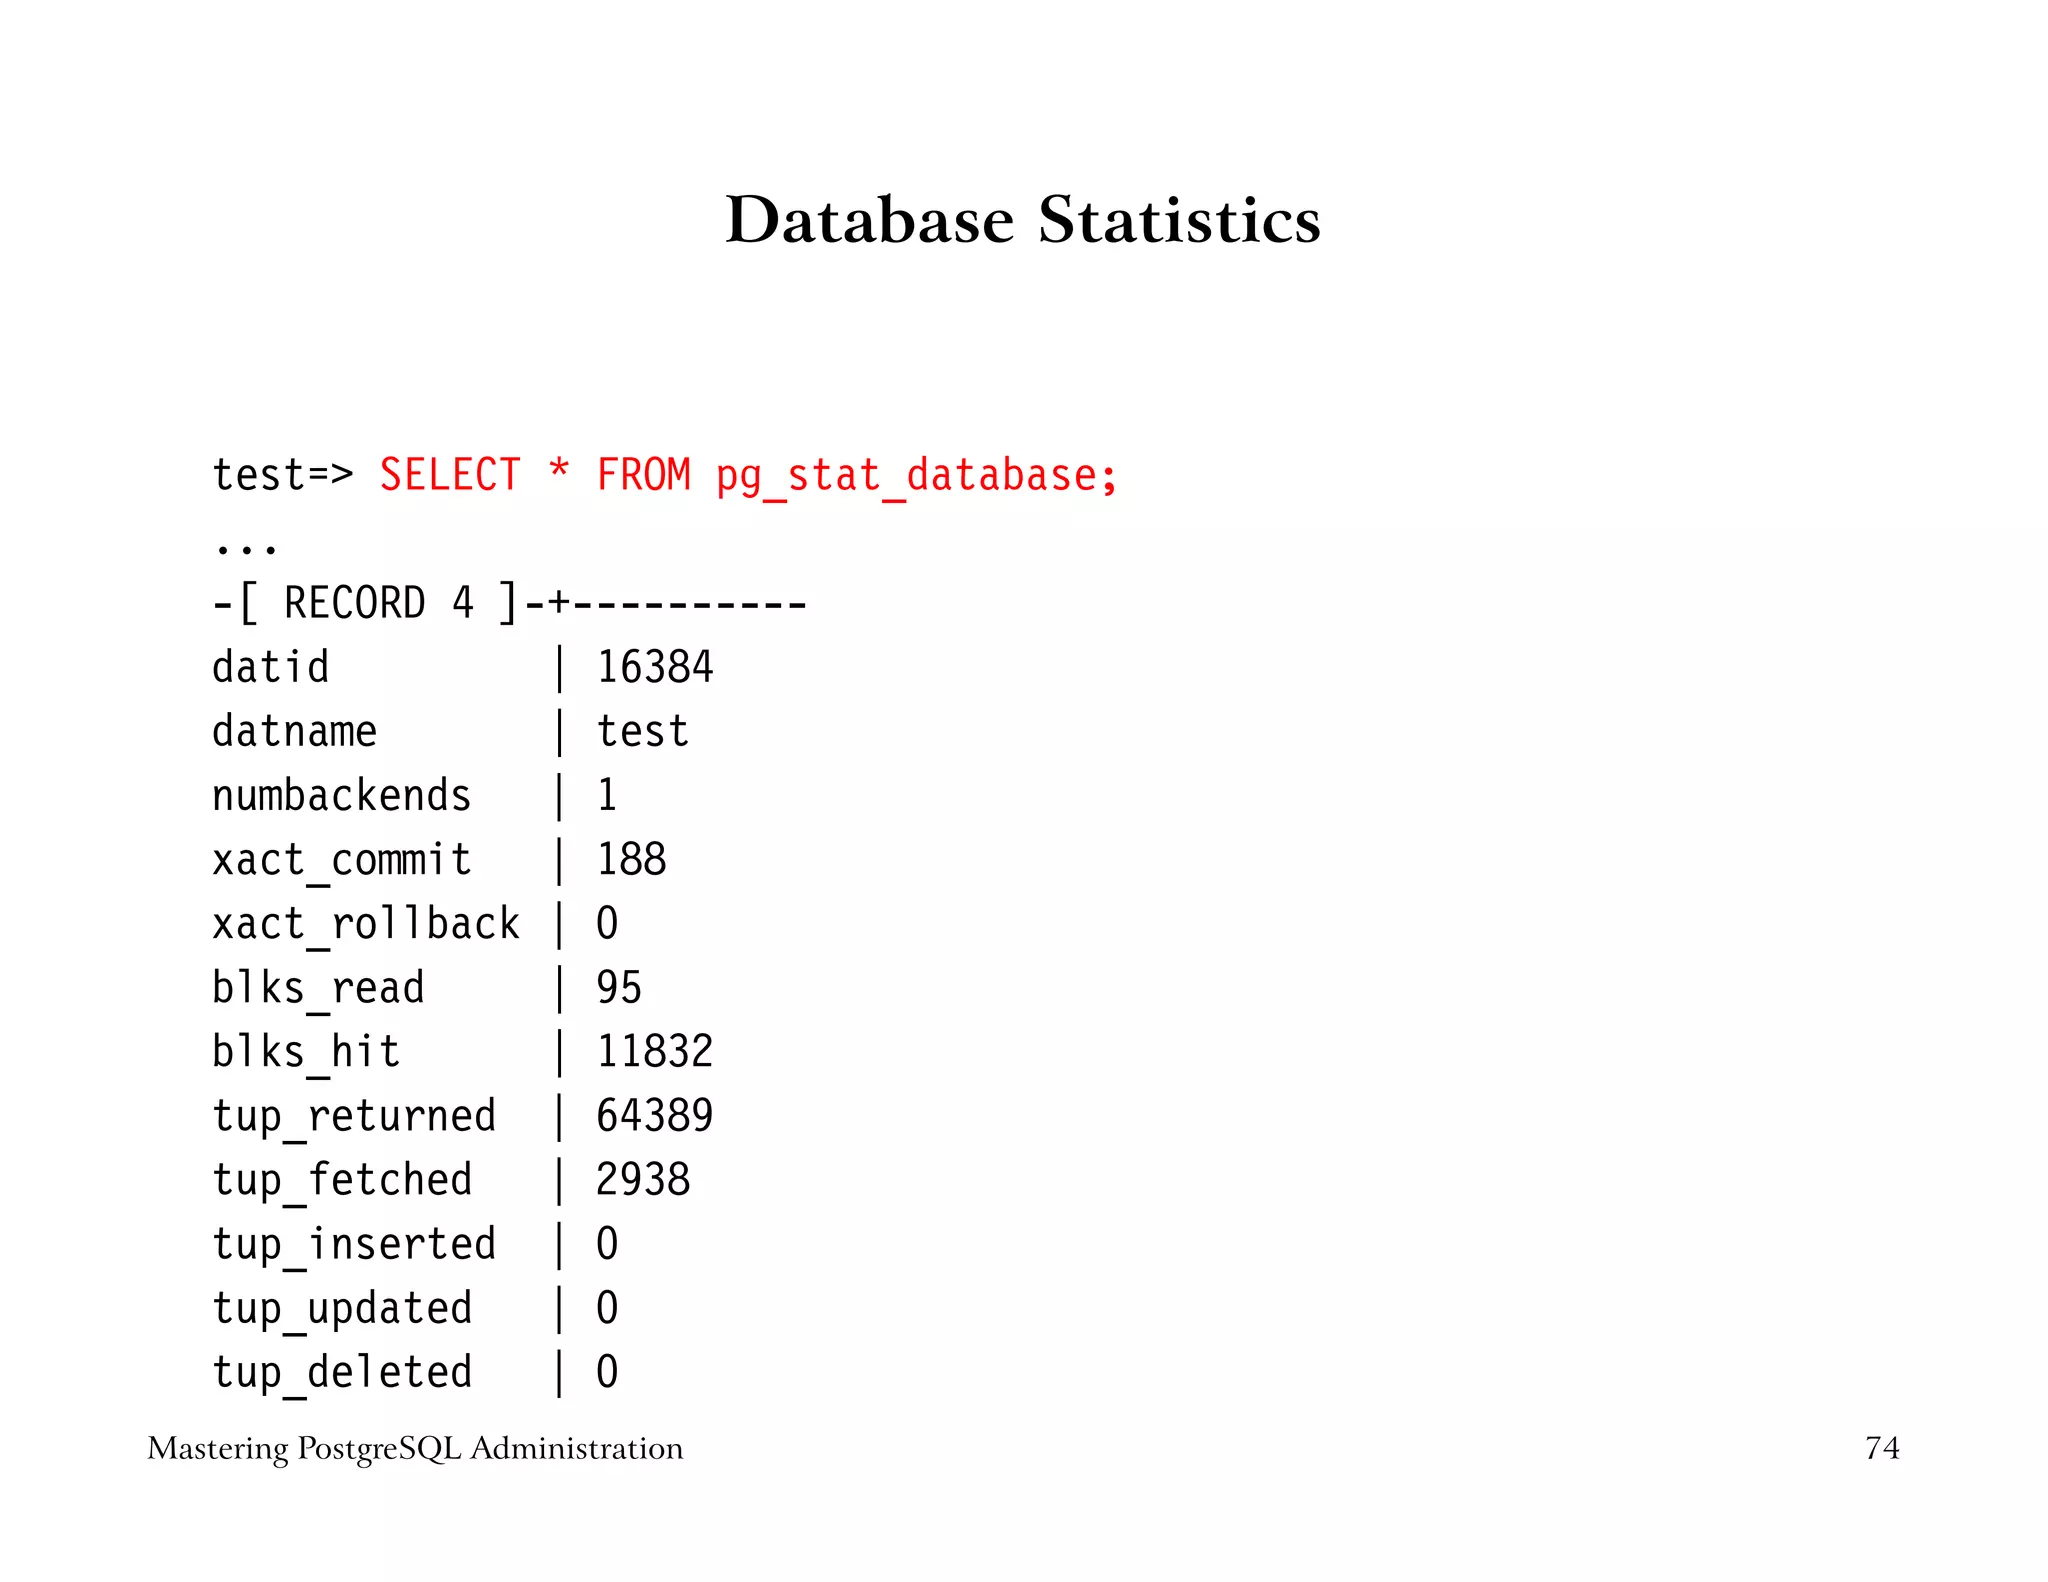The height and width of the screenshot is (1582, 2048).
Task: Click the Database Statistics slide title
Action: coord(1022,220)
